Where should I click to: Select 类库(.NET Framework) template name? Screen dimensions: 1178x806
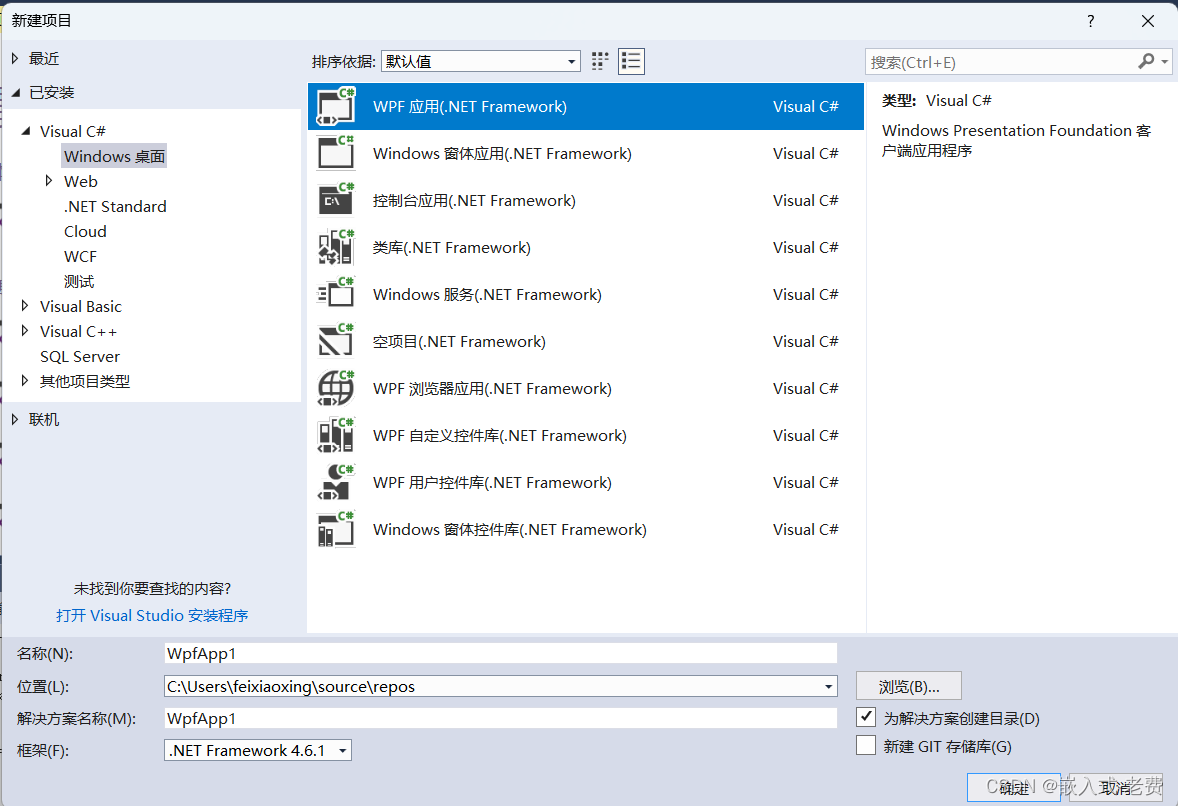tap(452, 247)
